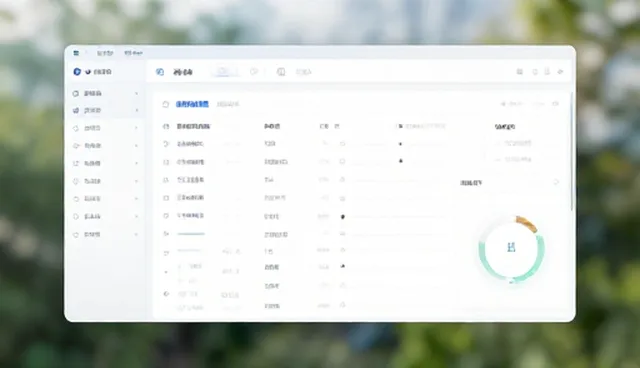Click the blue app logo atop the sidebar
Image resolution: width=640 pixels, height=368 pixels.
point(77,71)
